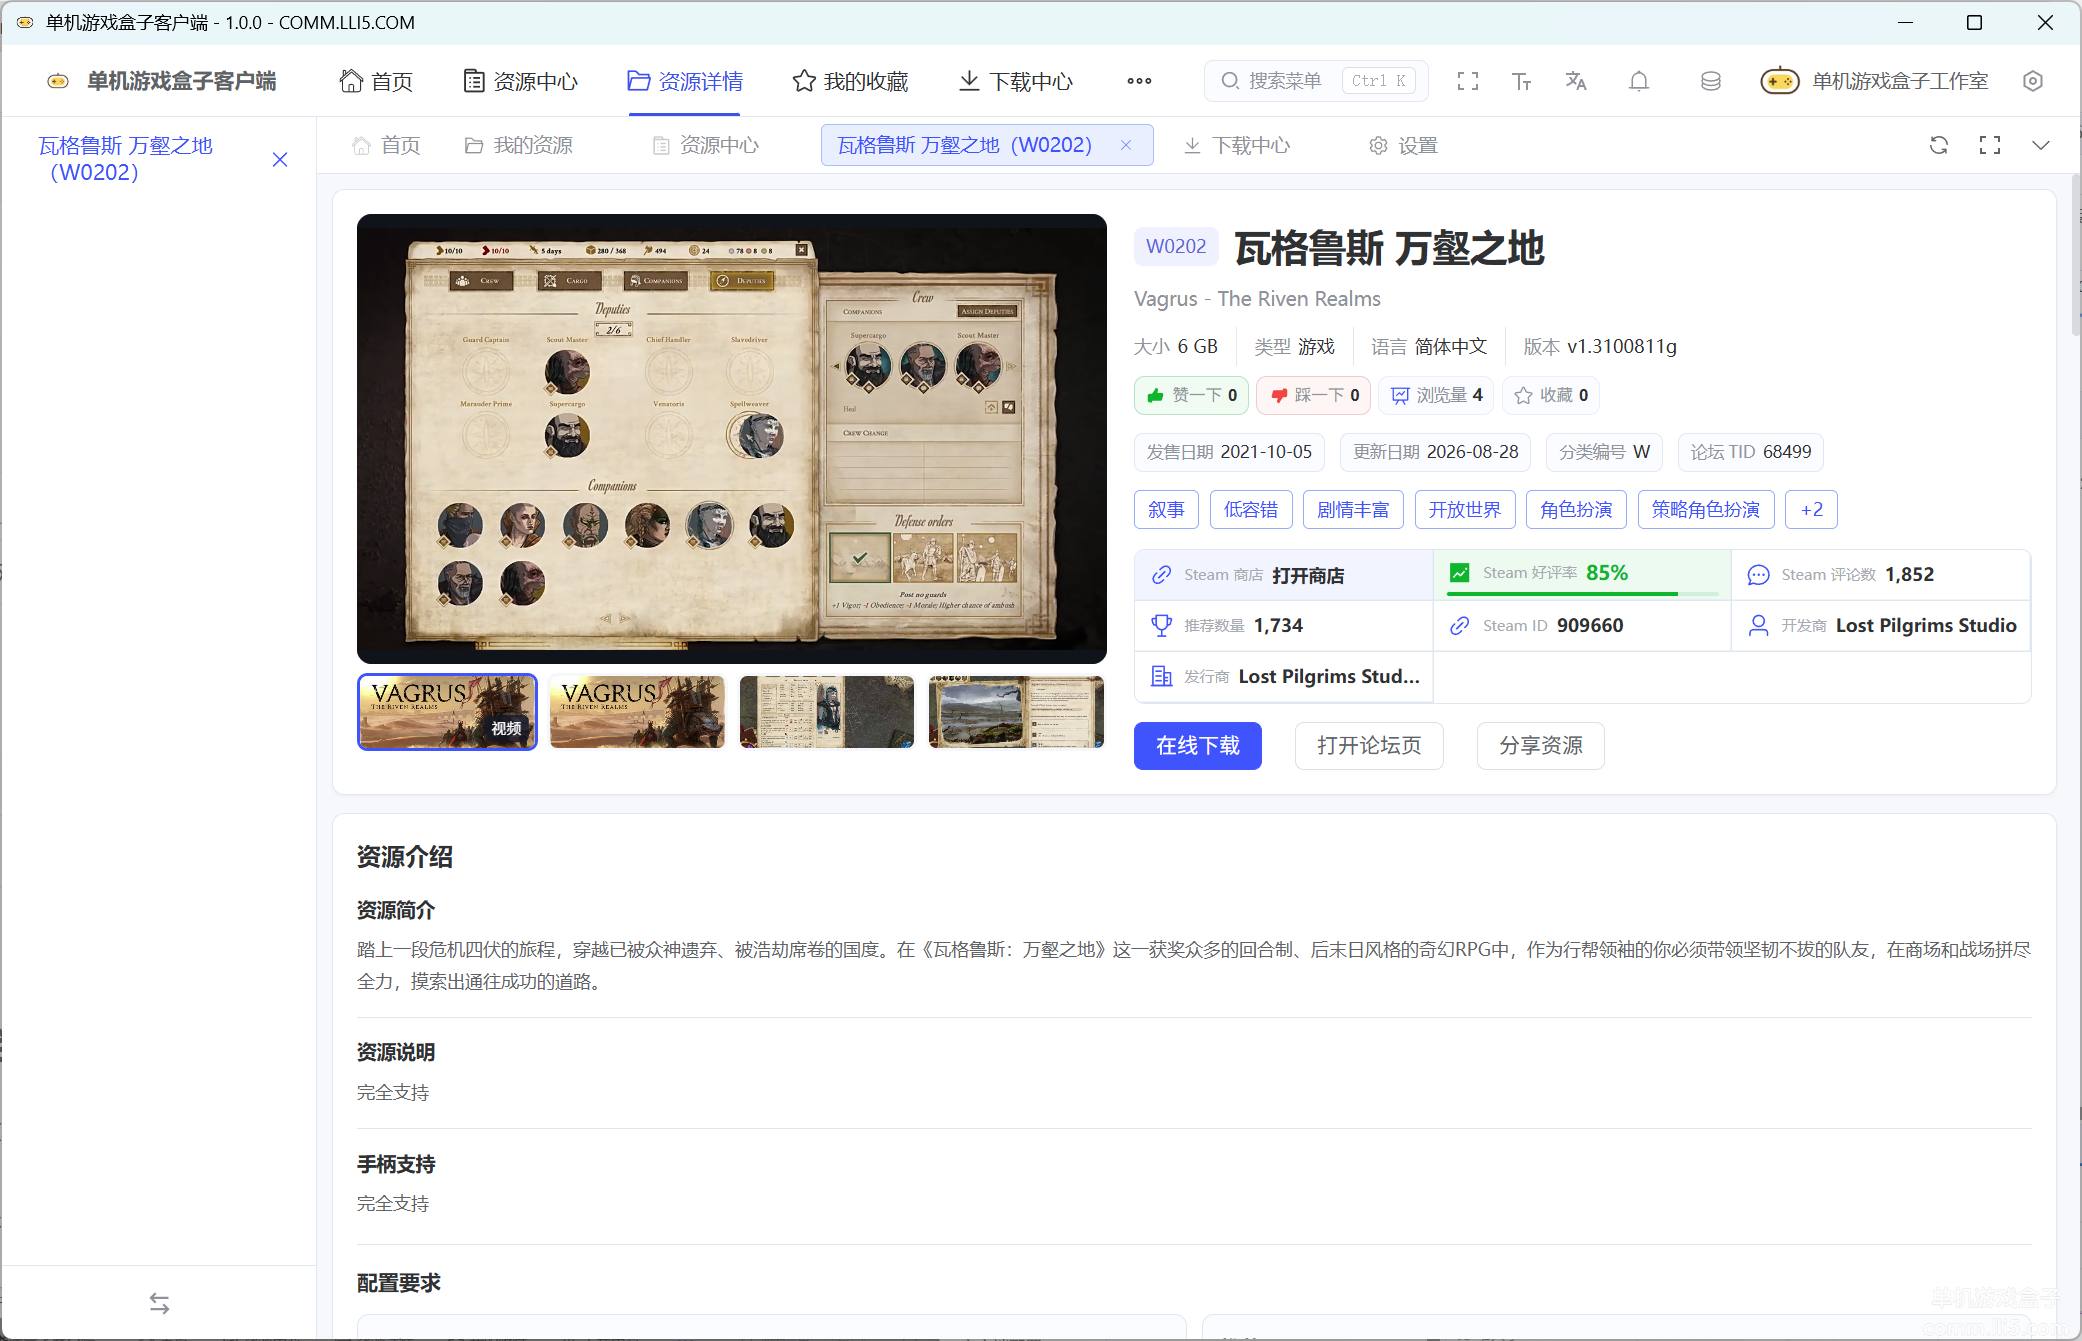Screen dimensions: 2082x1341
Task: Click Steam ID 909660 link
Action: pos(1581,626)
